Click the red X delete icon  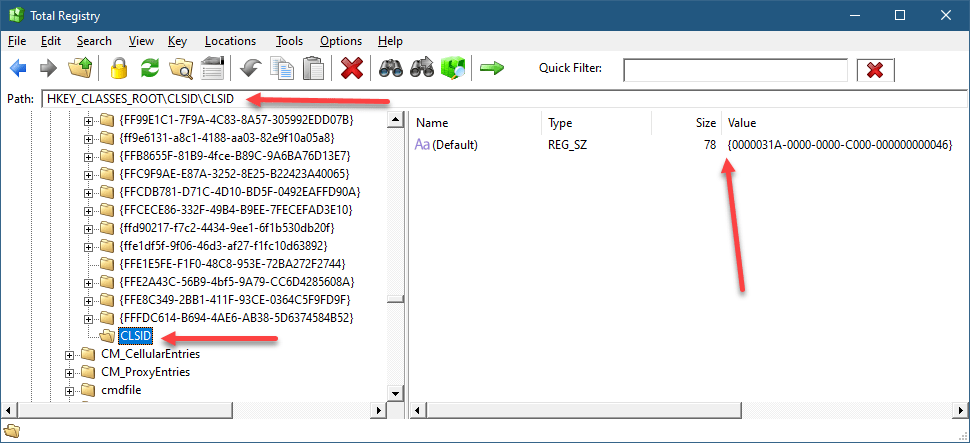coord(352,69)
